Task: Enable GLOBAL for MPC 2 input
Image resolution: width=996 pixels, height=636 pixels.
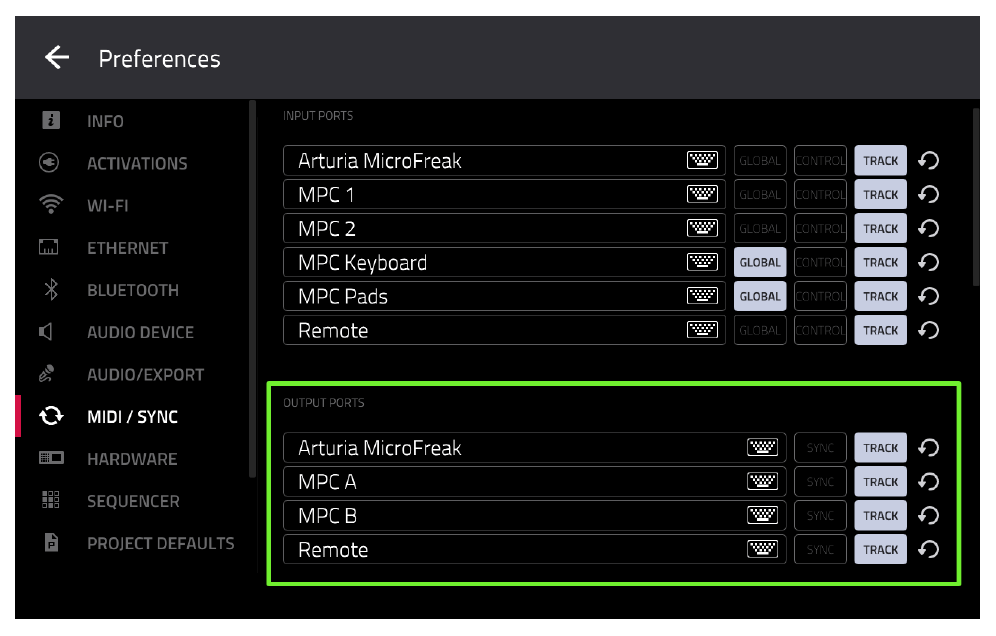Action: click(760, 228)
